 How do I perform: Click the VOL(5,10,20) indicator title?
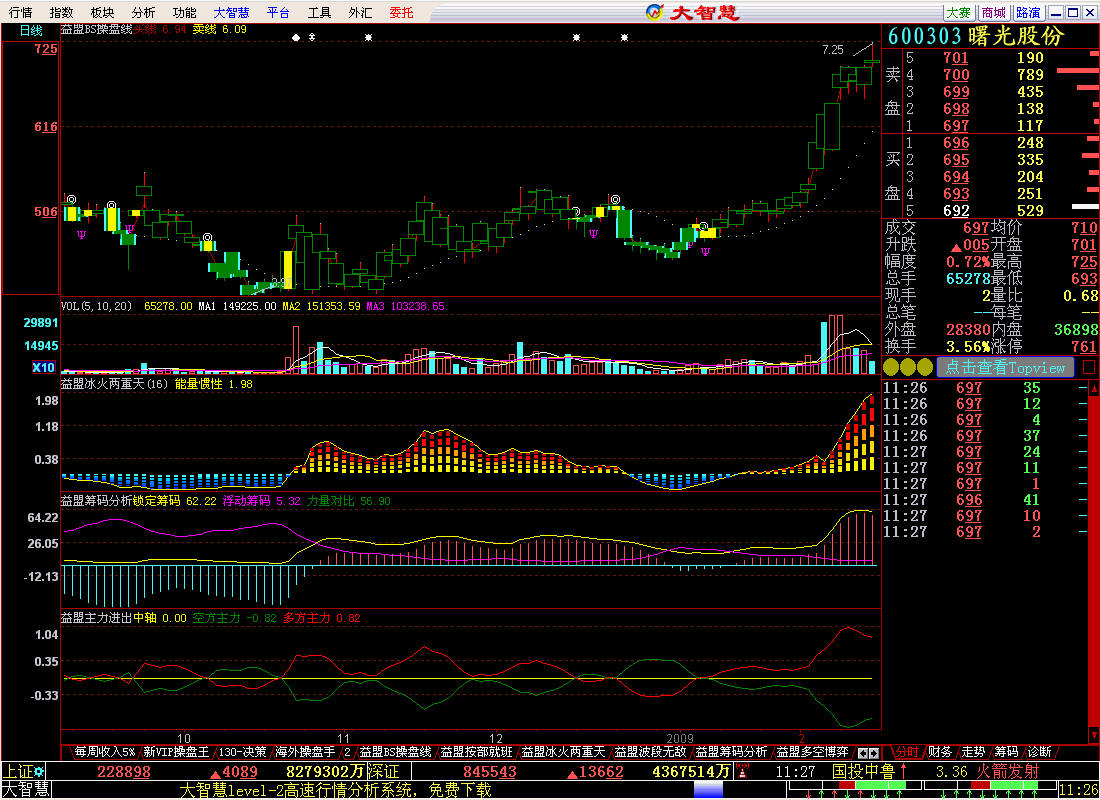96,306
